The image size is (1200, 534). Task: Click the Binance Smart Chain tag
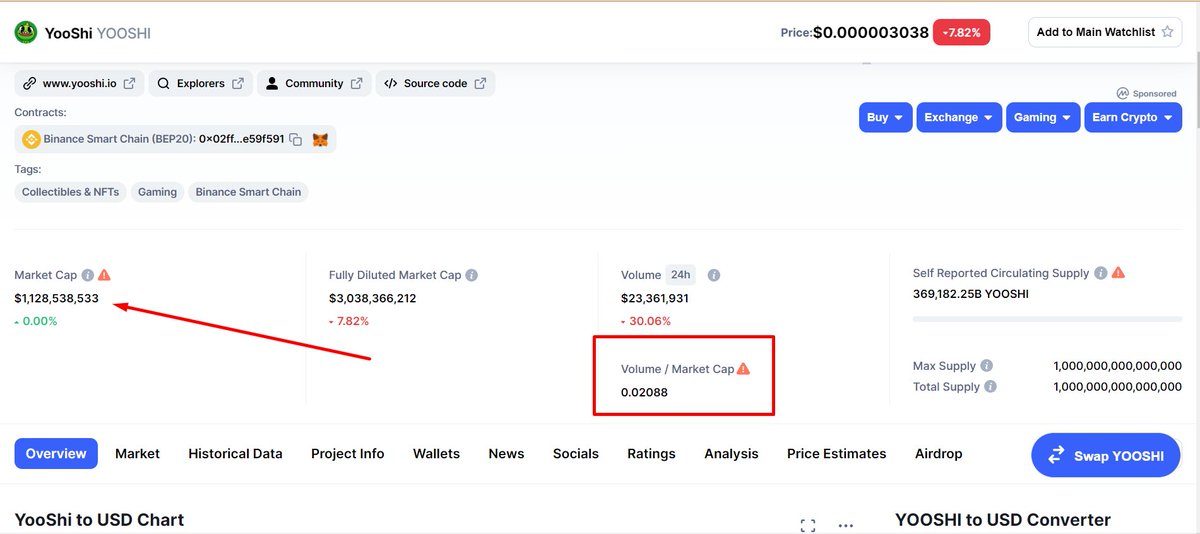tap(248, 192)
